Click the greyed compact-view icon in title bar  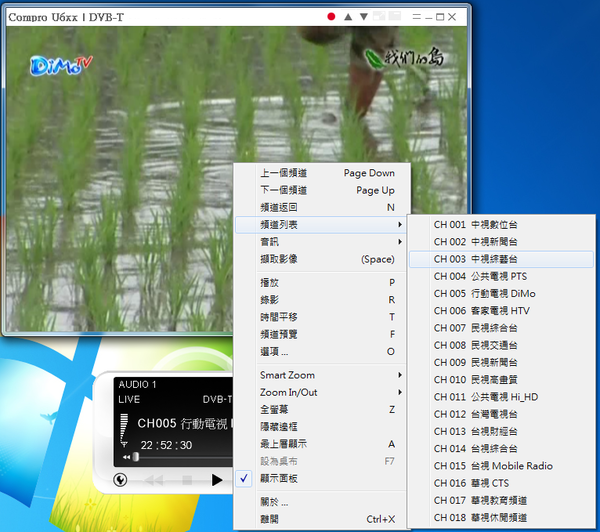tap(395, 16)
